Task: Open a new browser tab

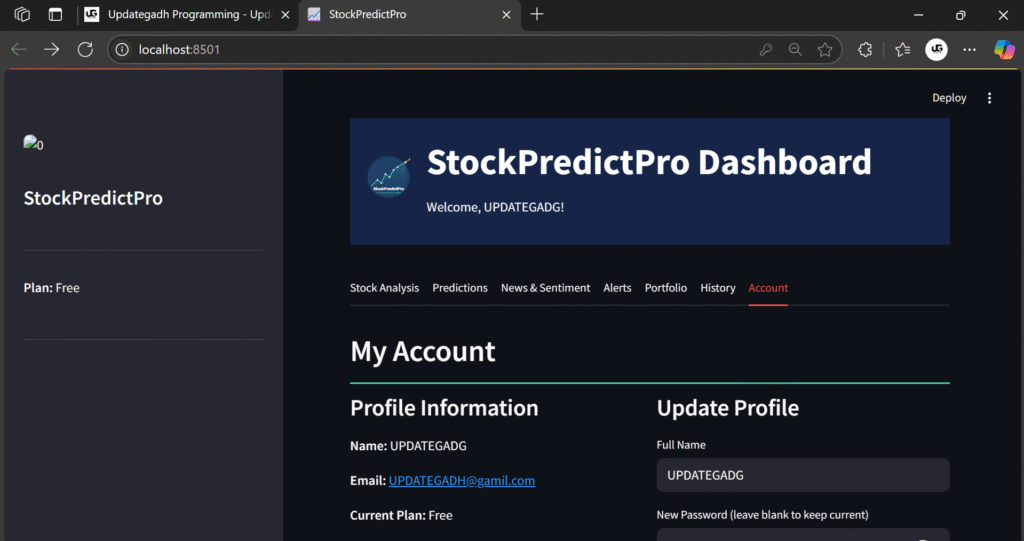Action: 537,14
